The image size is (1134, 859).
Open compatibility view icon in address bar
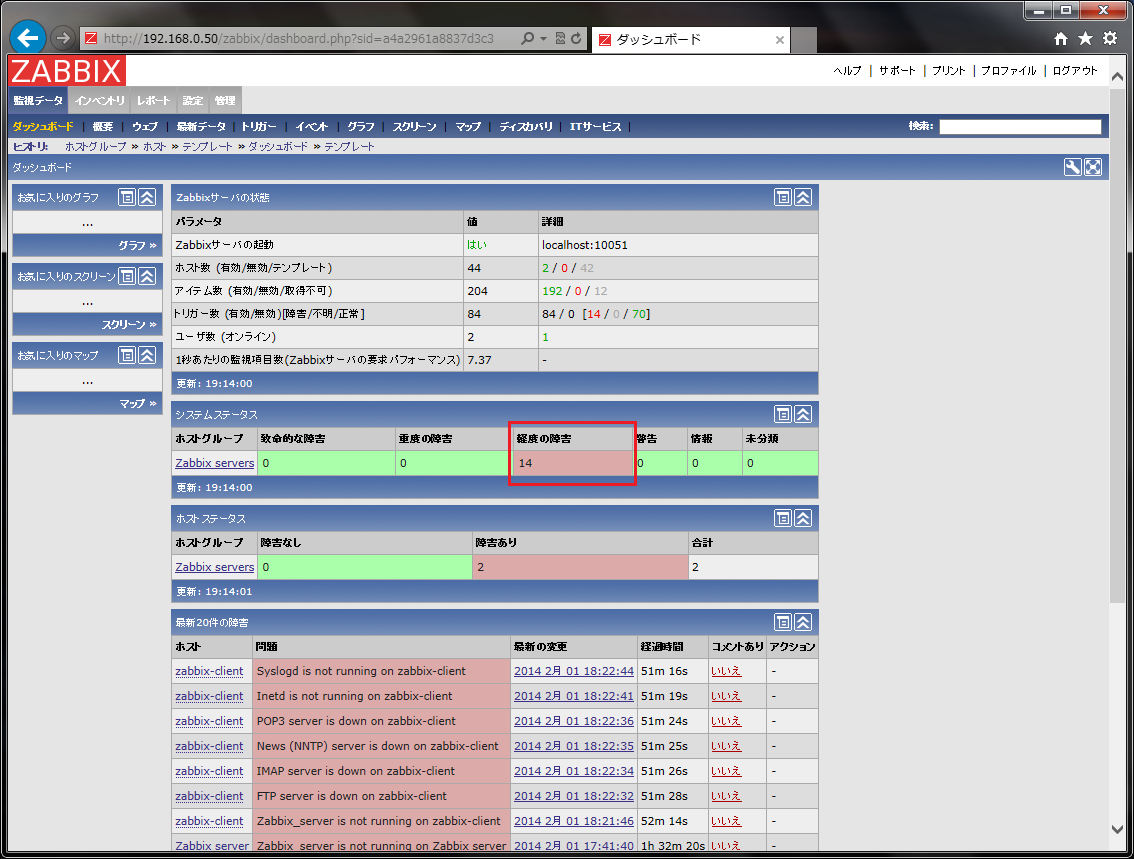[560, 38]
